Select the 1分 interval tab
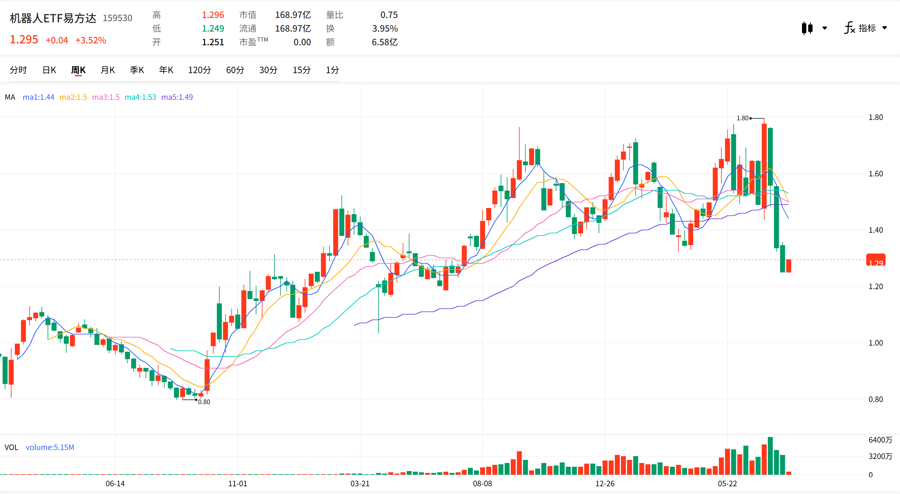The height and width of the screenshot is (494, 900). pos(332,70)
